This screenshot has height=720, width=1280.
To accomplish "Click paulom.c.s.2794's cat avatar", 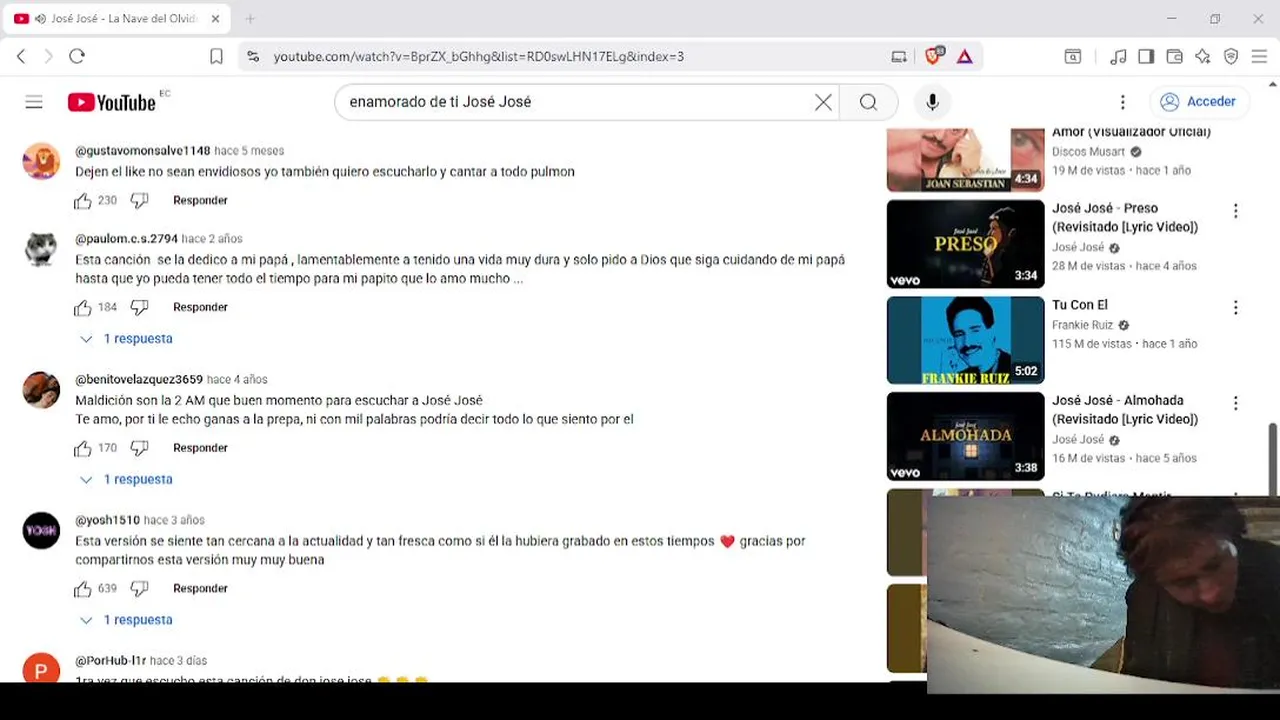I will (x=41, y=249).
